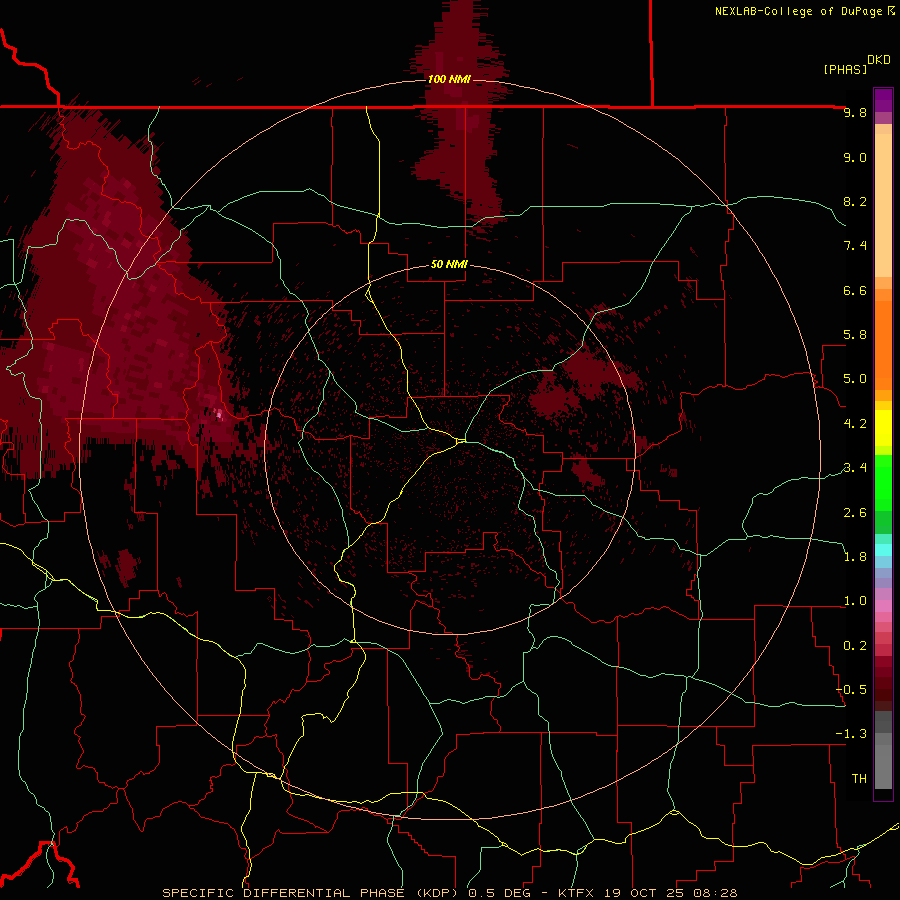Click the 7.4 value on the scale
900x900 pixels.
click(855, 246)
